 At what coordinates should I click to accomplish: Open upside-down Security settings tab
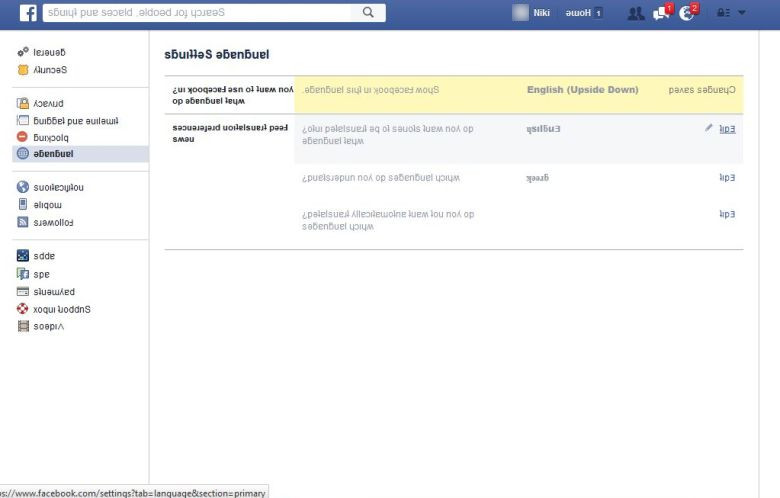coord(50,70)
